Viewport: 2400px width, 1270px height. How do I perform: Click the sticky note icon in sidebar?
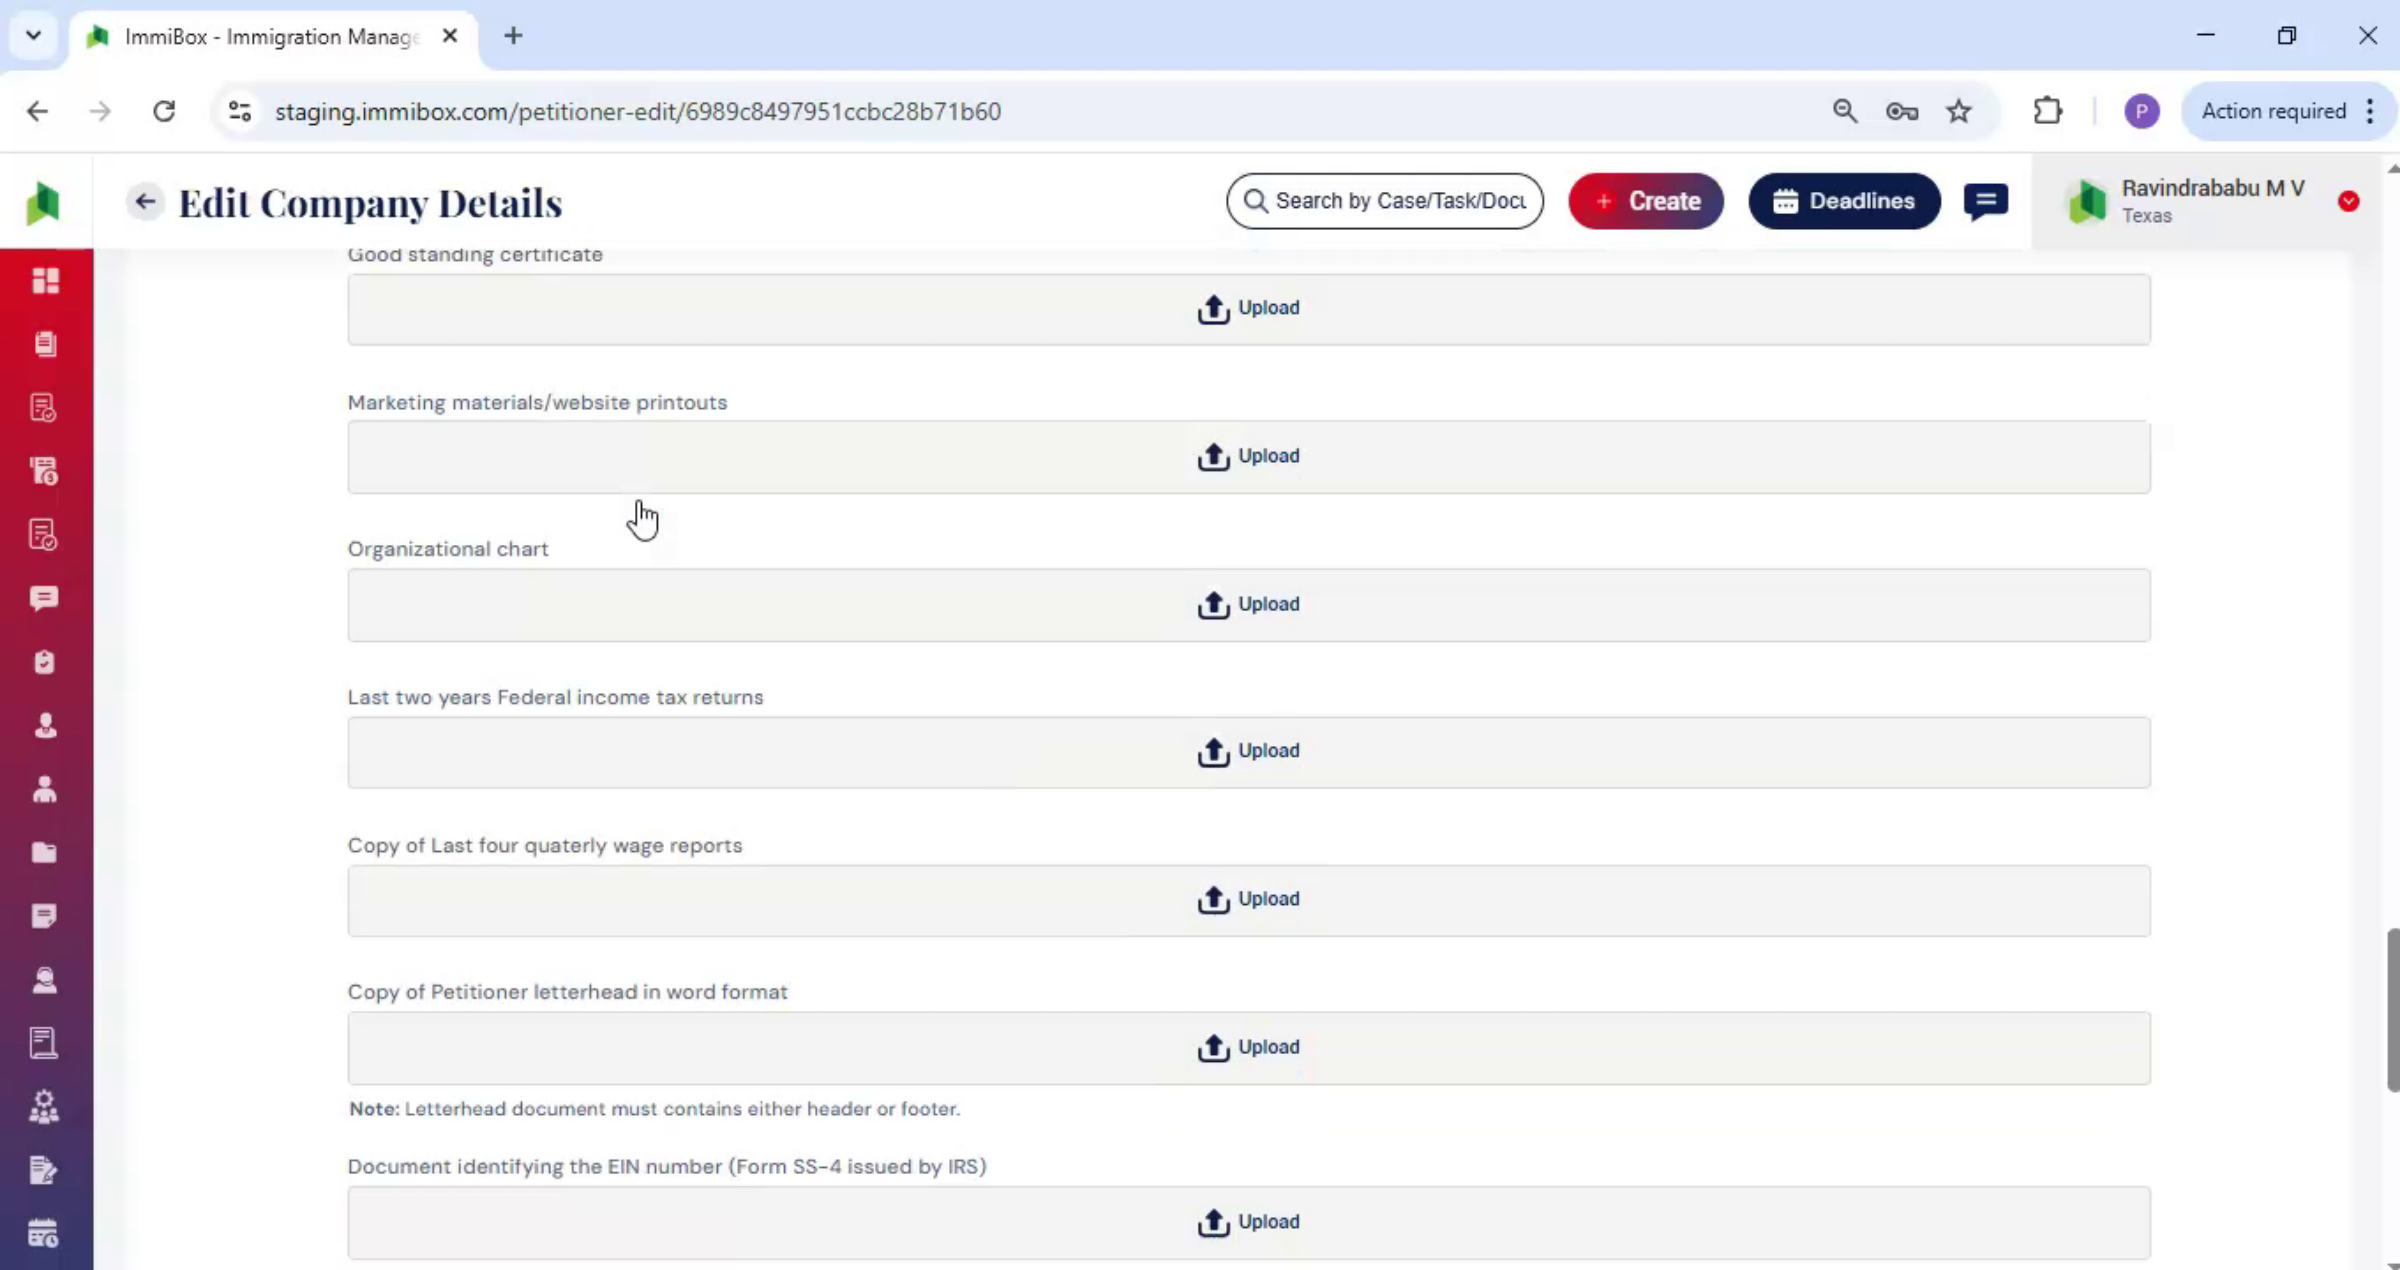[x=45, y=916]
